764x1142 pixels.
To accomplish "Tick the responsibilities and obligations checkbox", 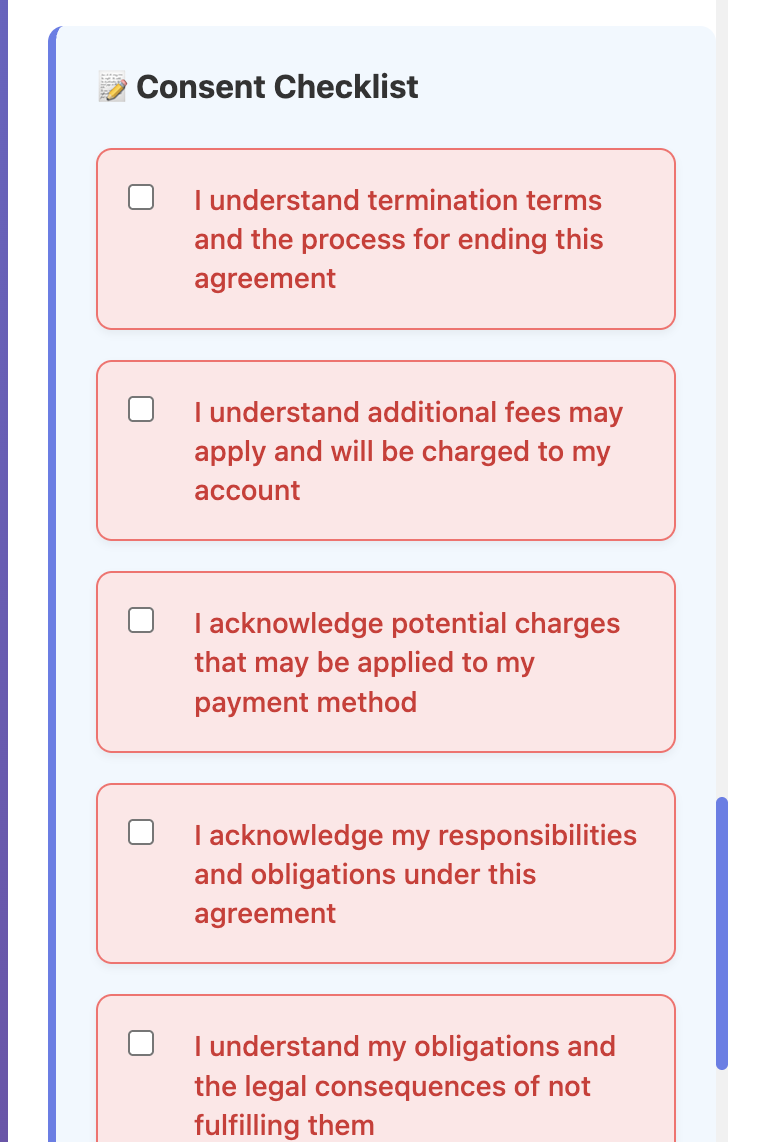I will point(141,832).
